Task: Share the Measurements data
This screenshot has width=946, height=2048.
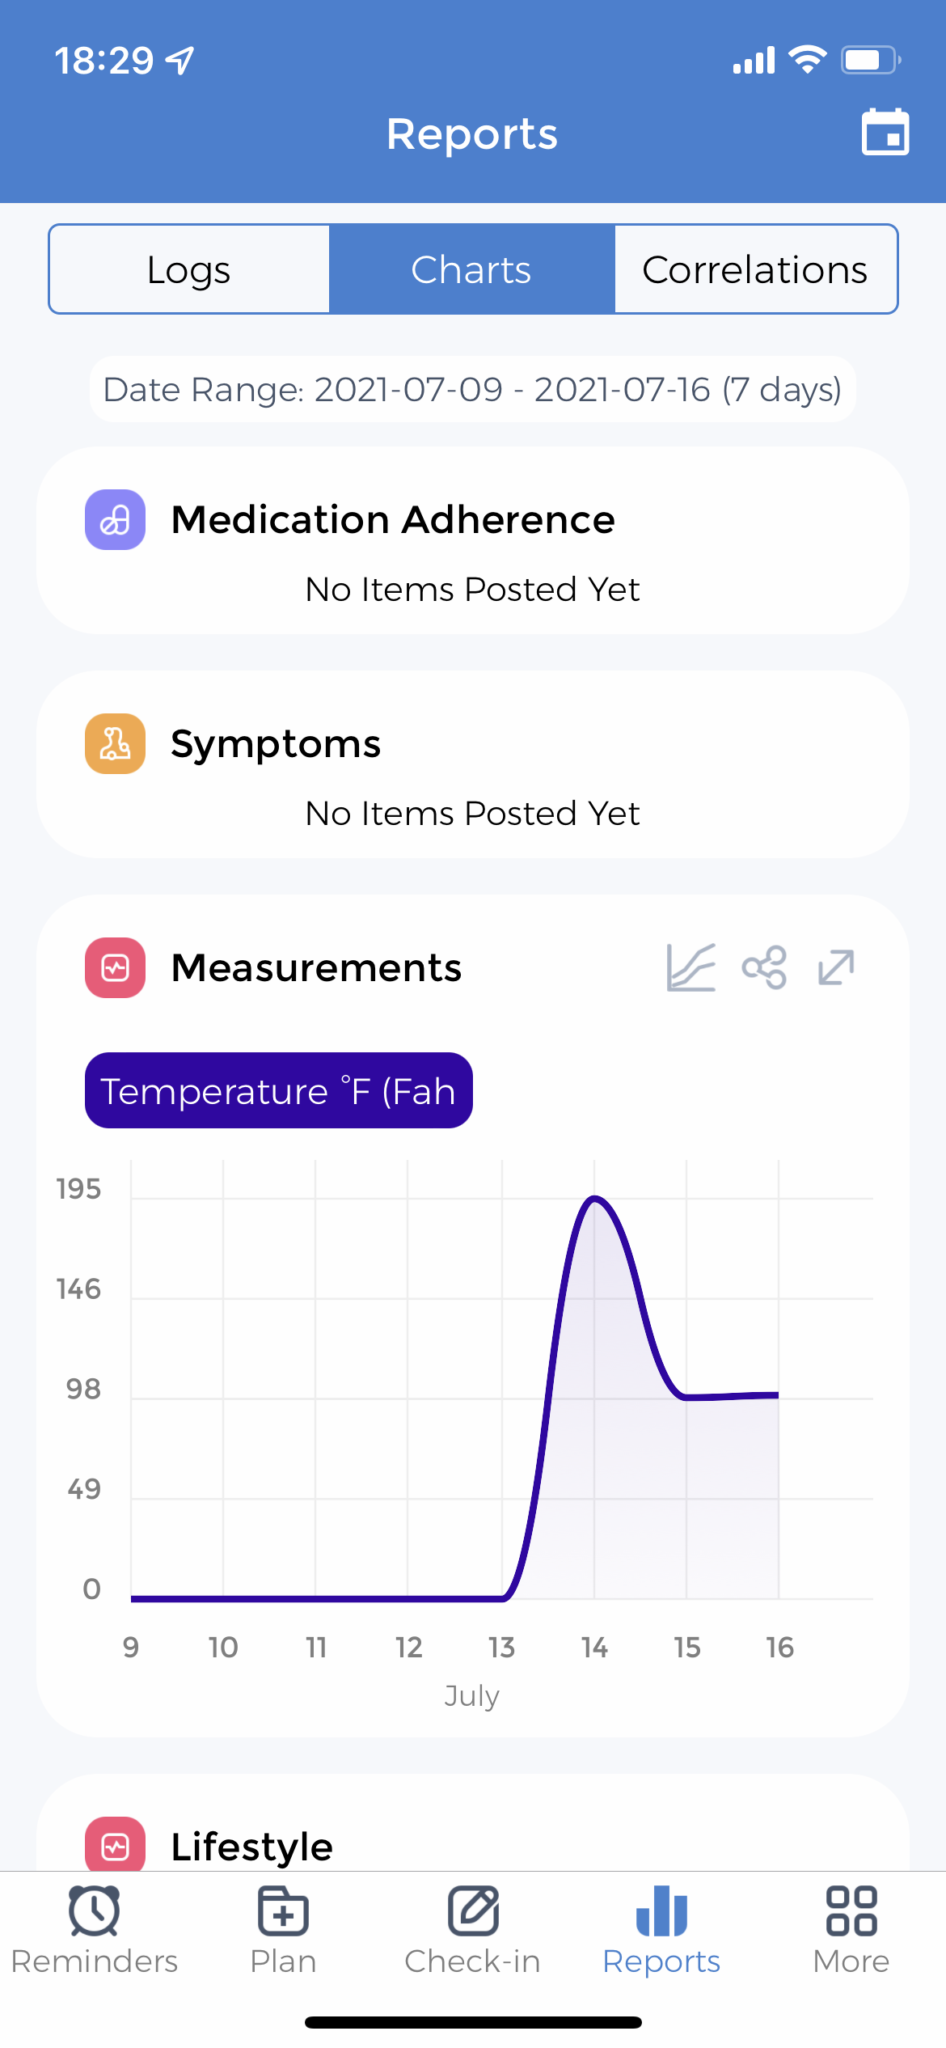Action: (763, 967)
